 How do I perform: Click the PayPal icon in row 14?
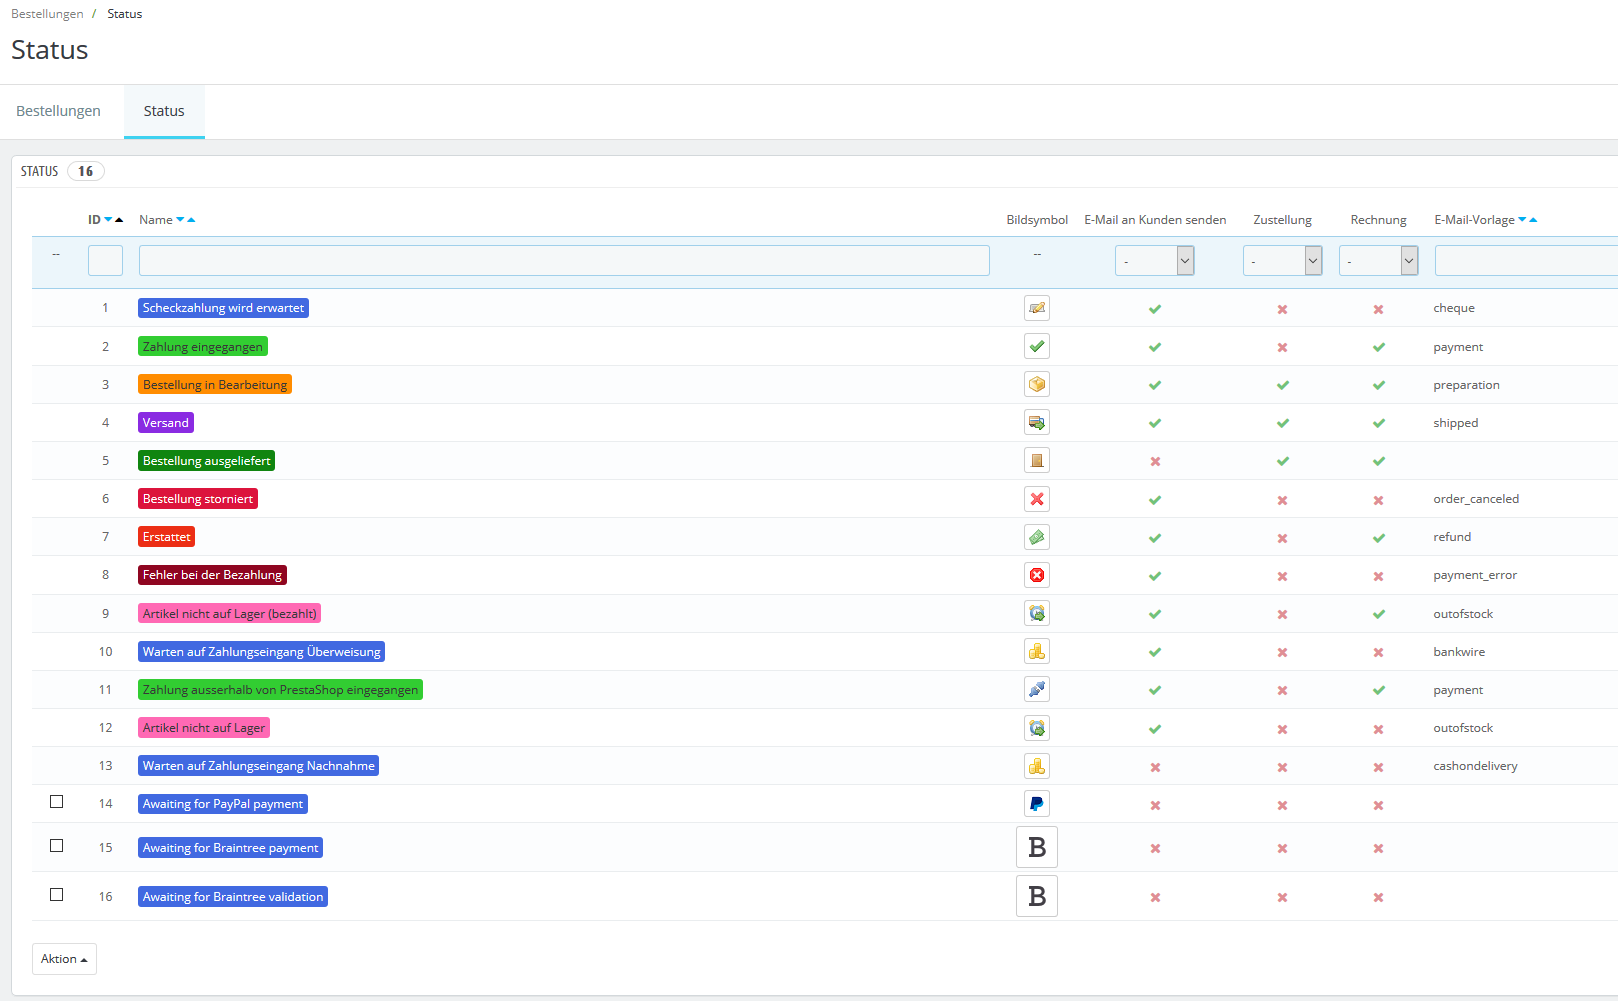point(1037,804)
